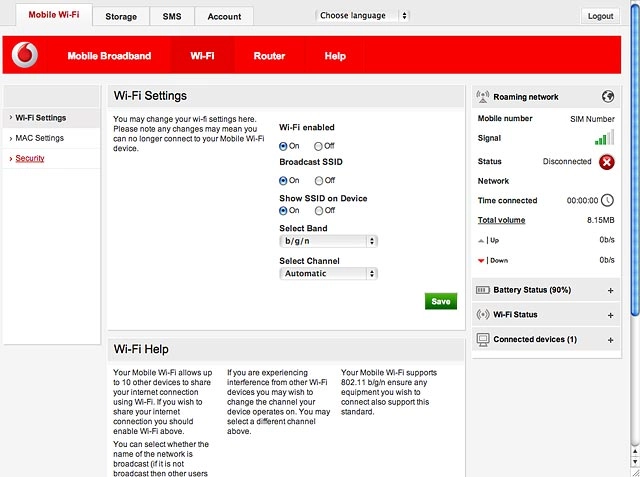Click the globe icon beside Roaming network
The width and height of the screenshot is (640, 477).
(607, 97)
